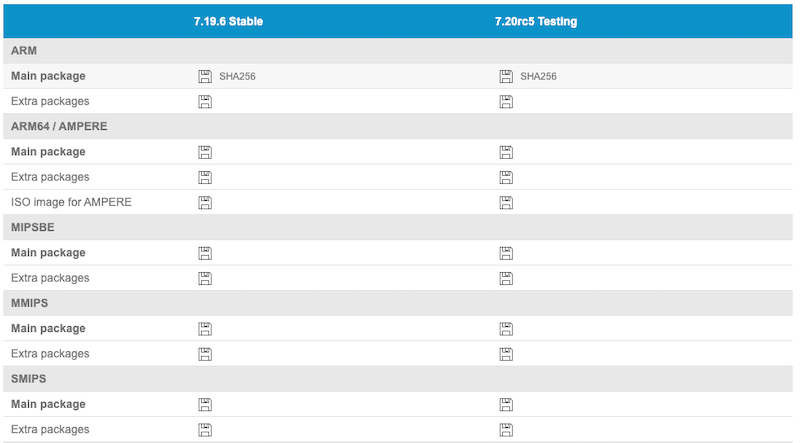Download MIPSBE extra packages for Testing
This screenshot has width=800, height=443.
pos(506,278)
